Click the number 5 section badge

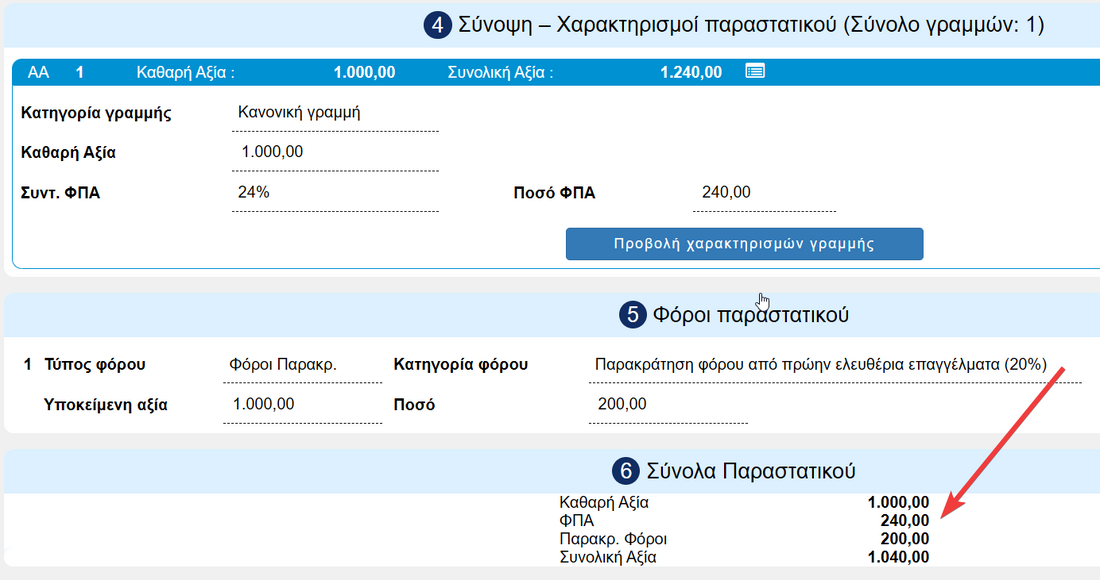(632, 315)
